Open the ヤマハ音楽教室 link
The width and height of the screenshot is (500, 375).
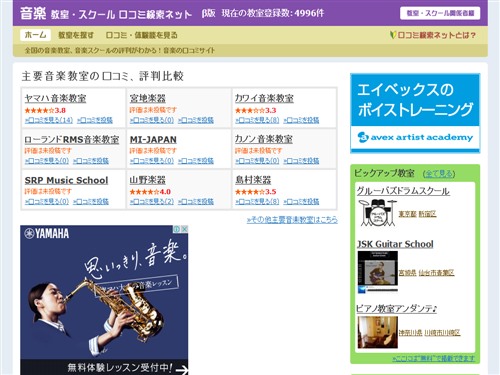[55, 98]
